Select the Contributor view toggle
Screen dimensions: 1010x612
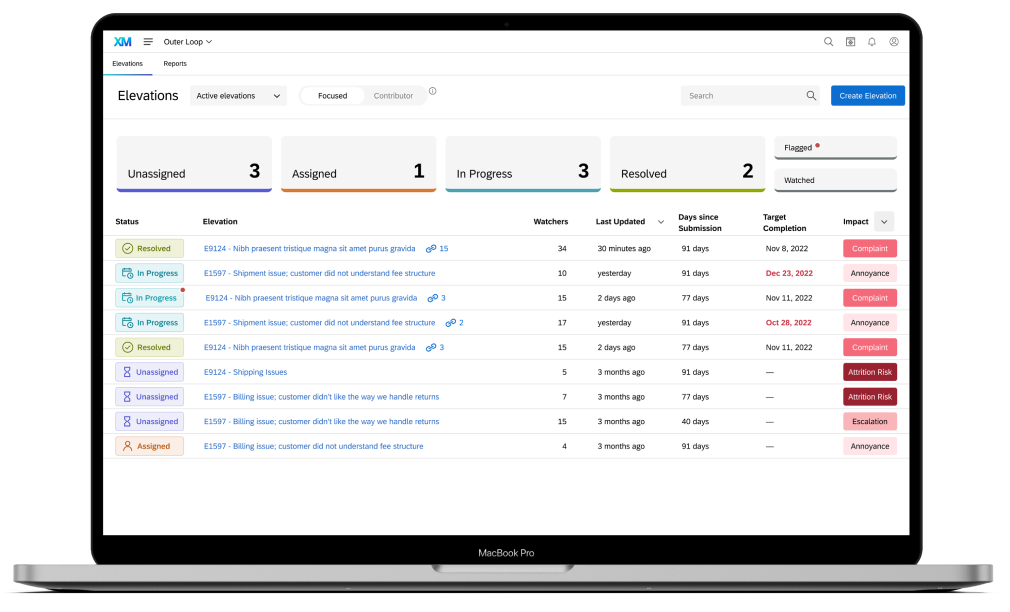click(x=393, y=96)
